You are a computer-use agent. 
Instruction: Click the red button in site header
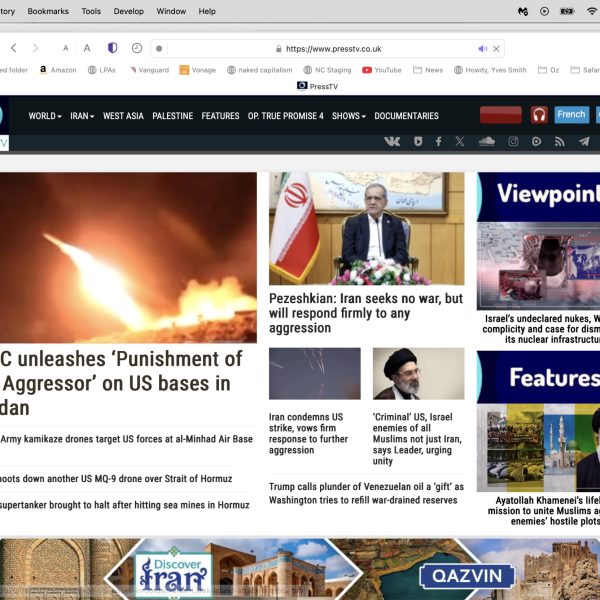pos(501,115)
